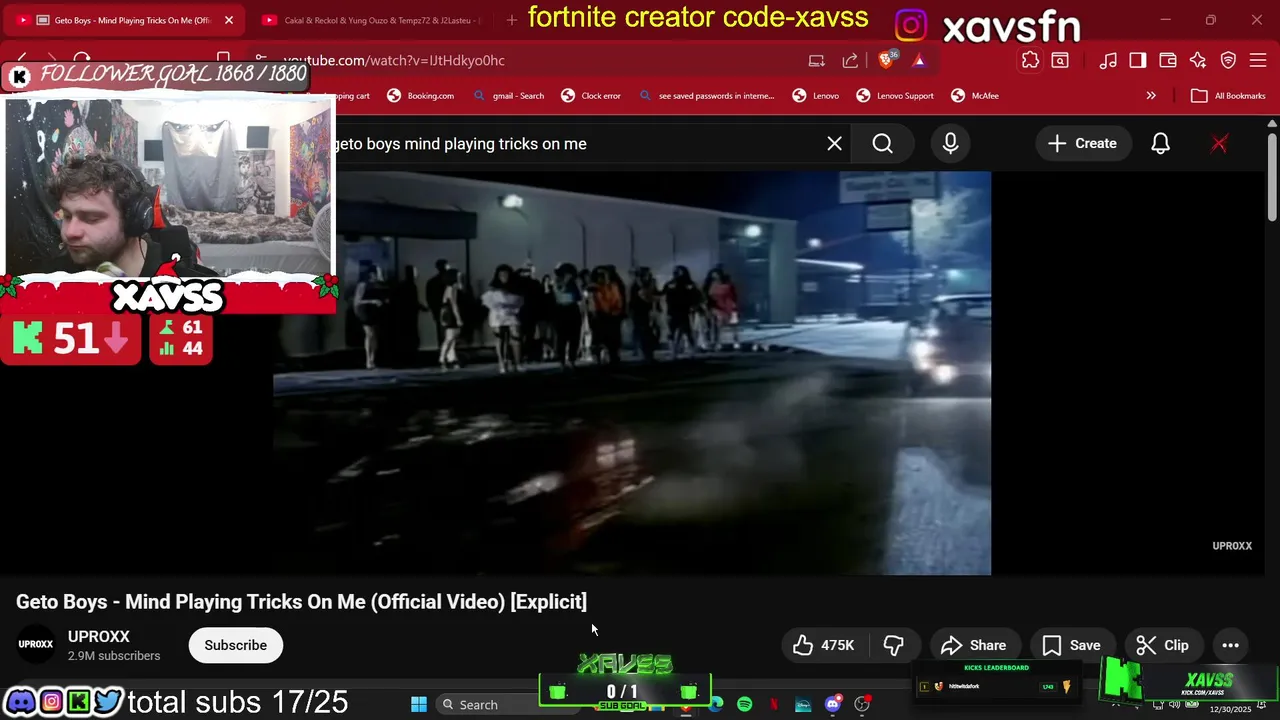The height and width of the screenshot is (720, 1280).
Task: Open Disney+ from taskbar
Action: click(x=803, y=705)
